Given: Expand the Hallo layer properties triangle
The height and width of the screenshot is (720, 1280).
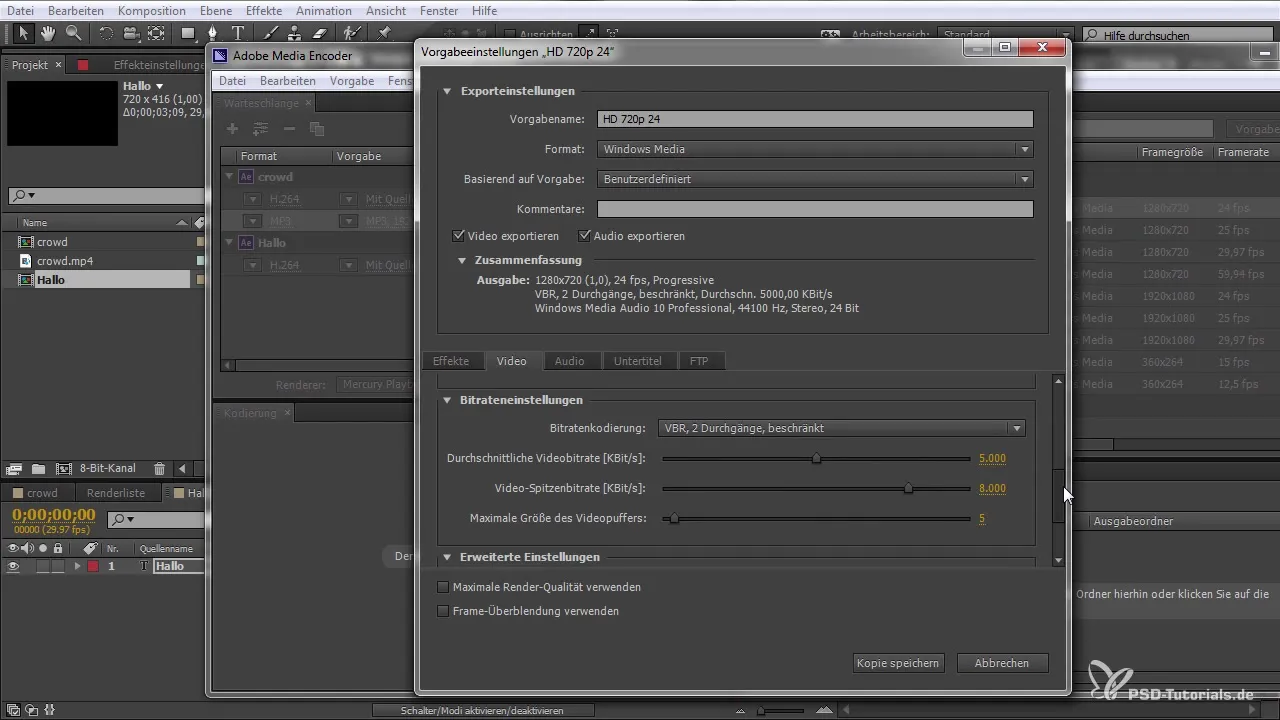Looking at the screenshot, I should [x=77, y=566].
